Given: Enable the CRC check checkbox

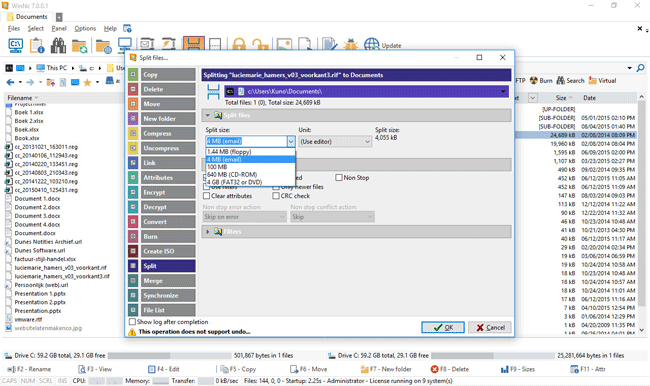Looking at the screenshot, I should click(276, 196).
